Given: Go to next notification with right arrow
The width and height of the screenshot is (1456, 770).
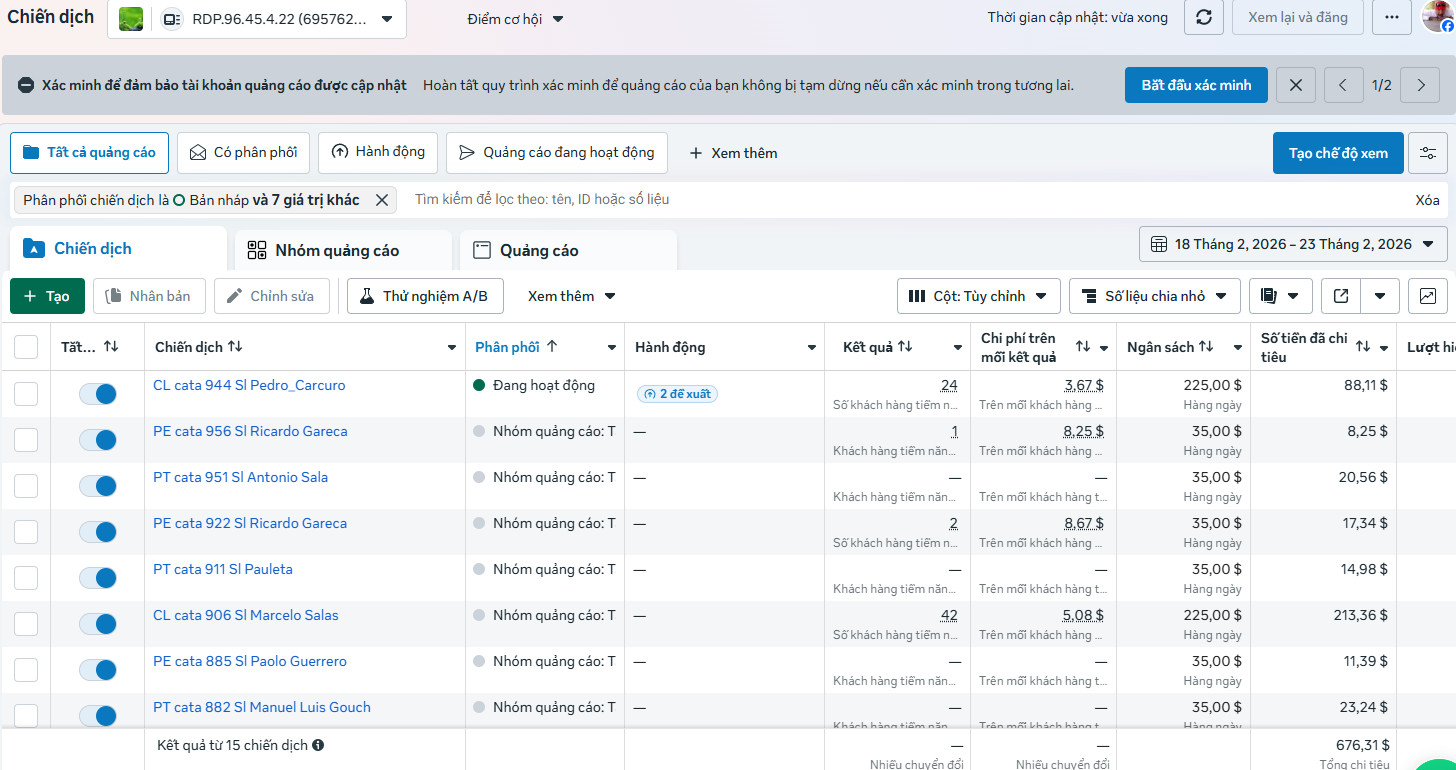Looking at the screenshot, I should [1420, 85].
